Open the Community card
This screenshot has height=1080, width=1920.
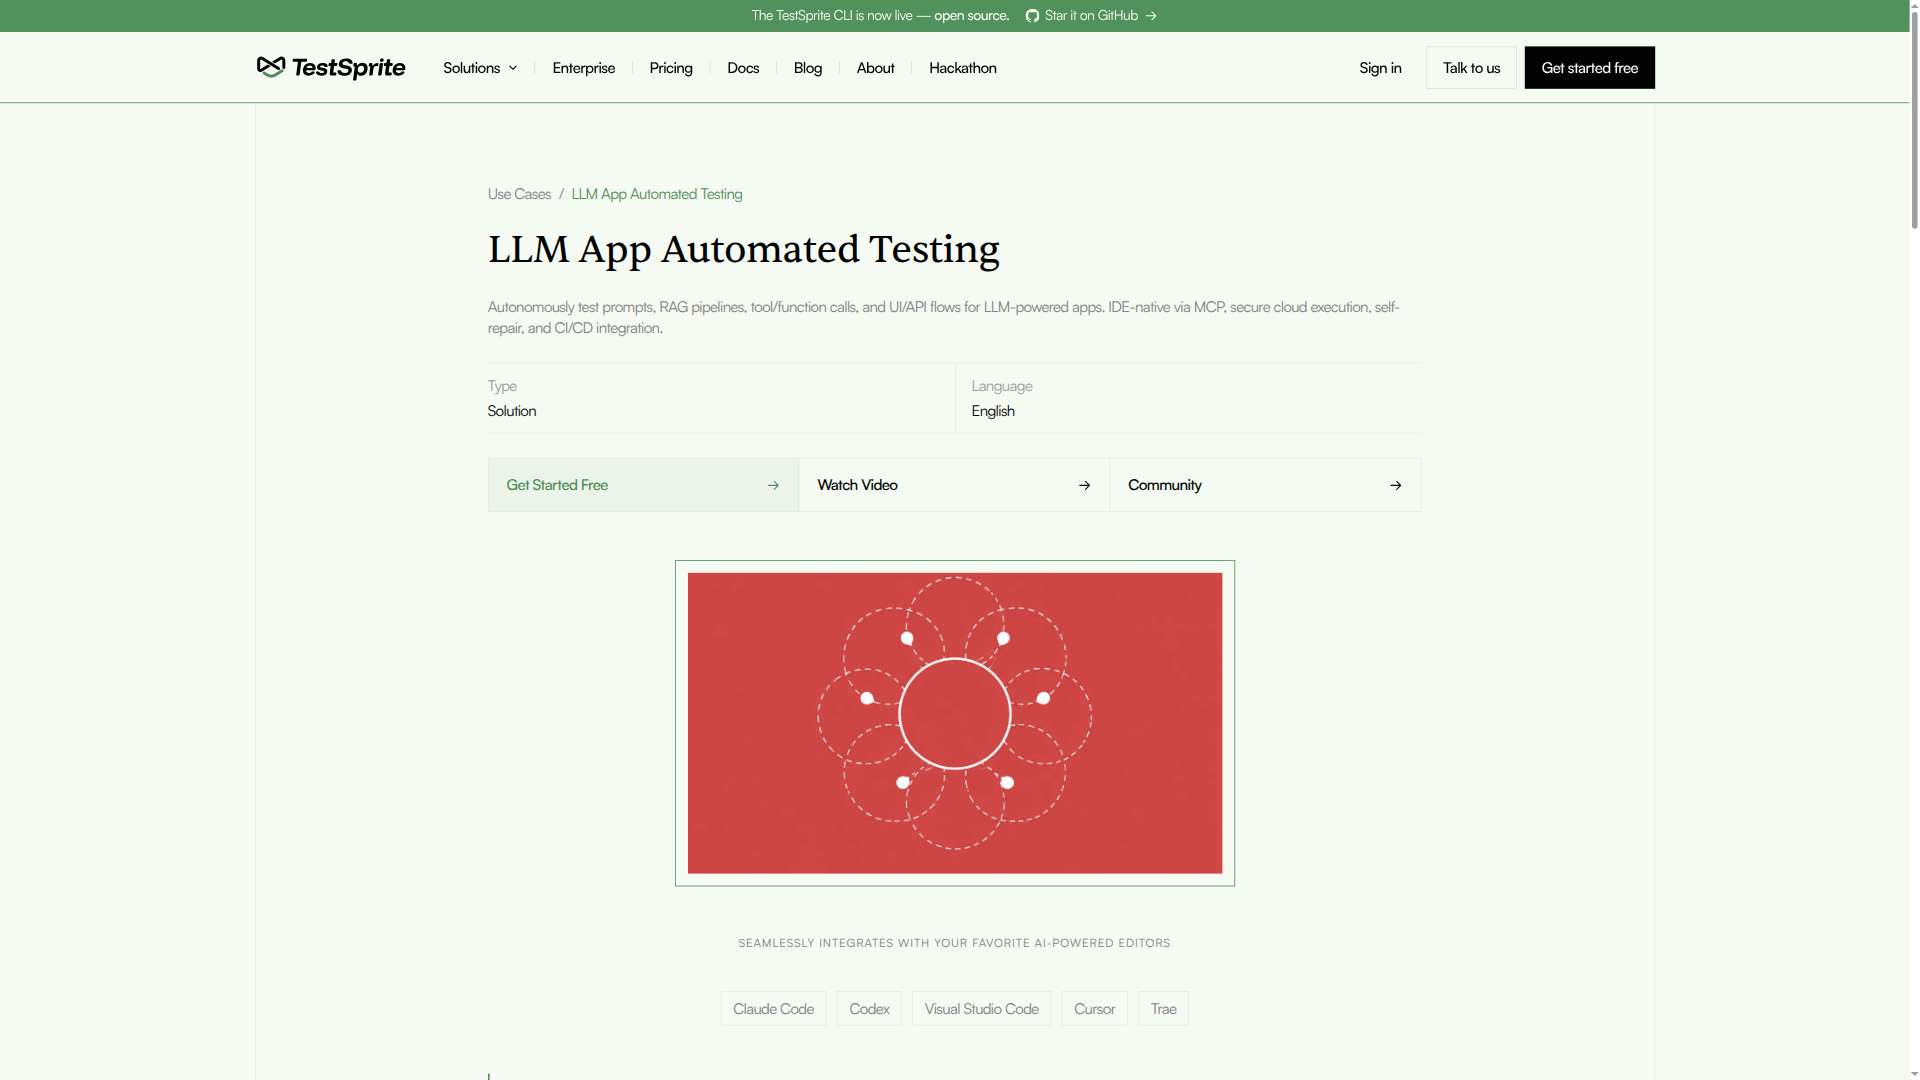click(x=1265, y=485)
